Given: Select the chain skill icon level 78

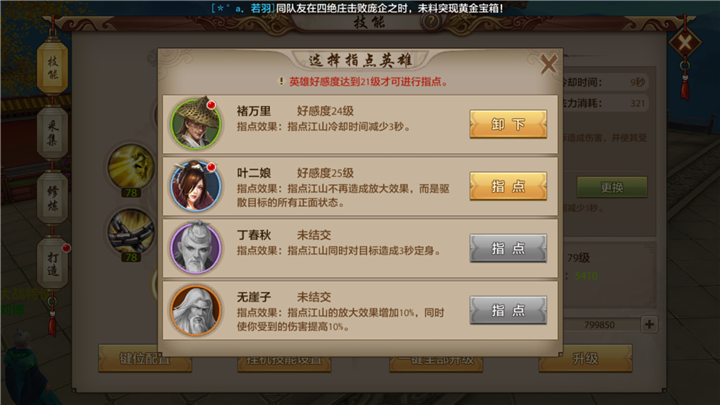Looking at the screenshot, I should 131,231.
